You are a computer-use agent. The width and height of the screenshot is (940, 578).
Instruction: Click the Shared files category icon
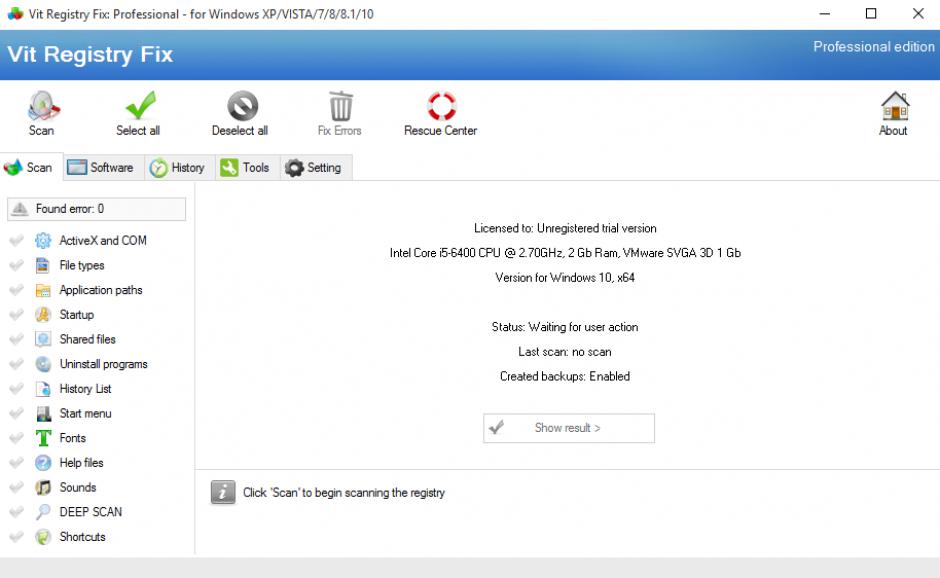(43, 339)
